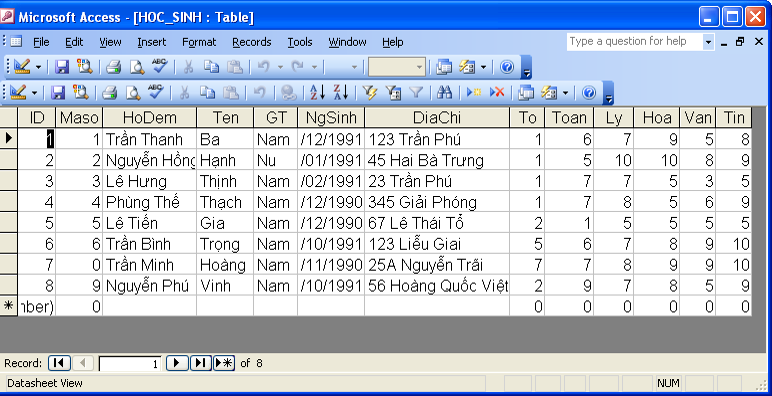
Task: Open the File menu
Action: [41, 42]
